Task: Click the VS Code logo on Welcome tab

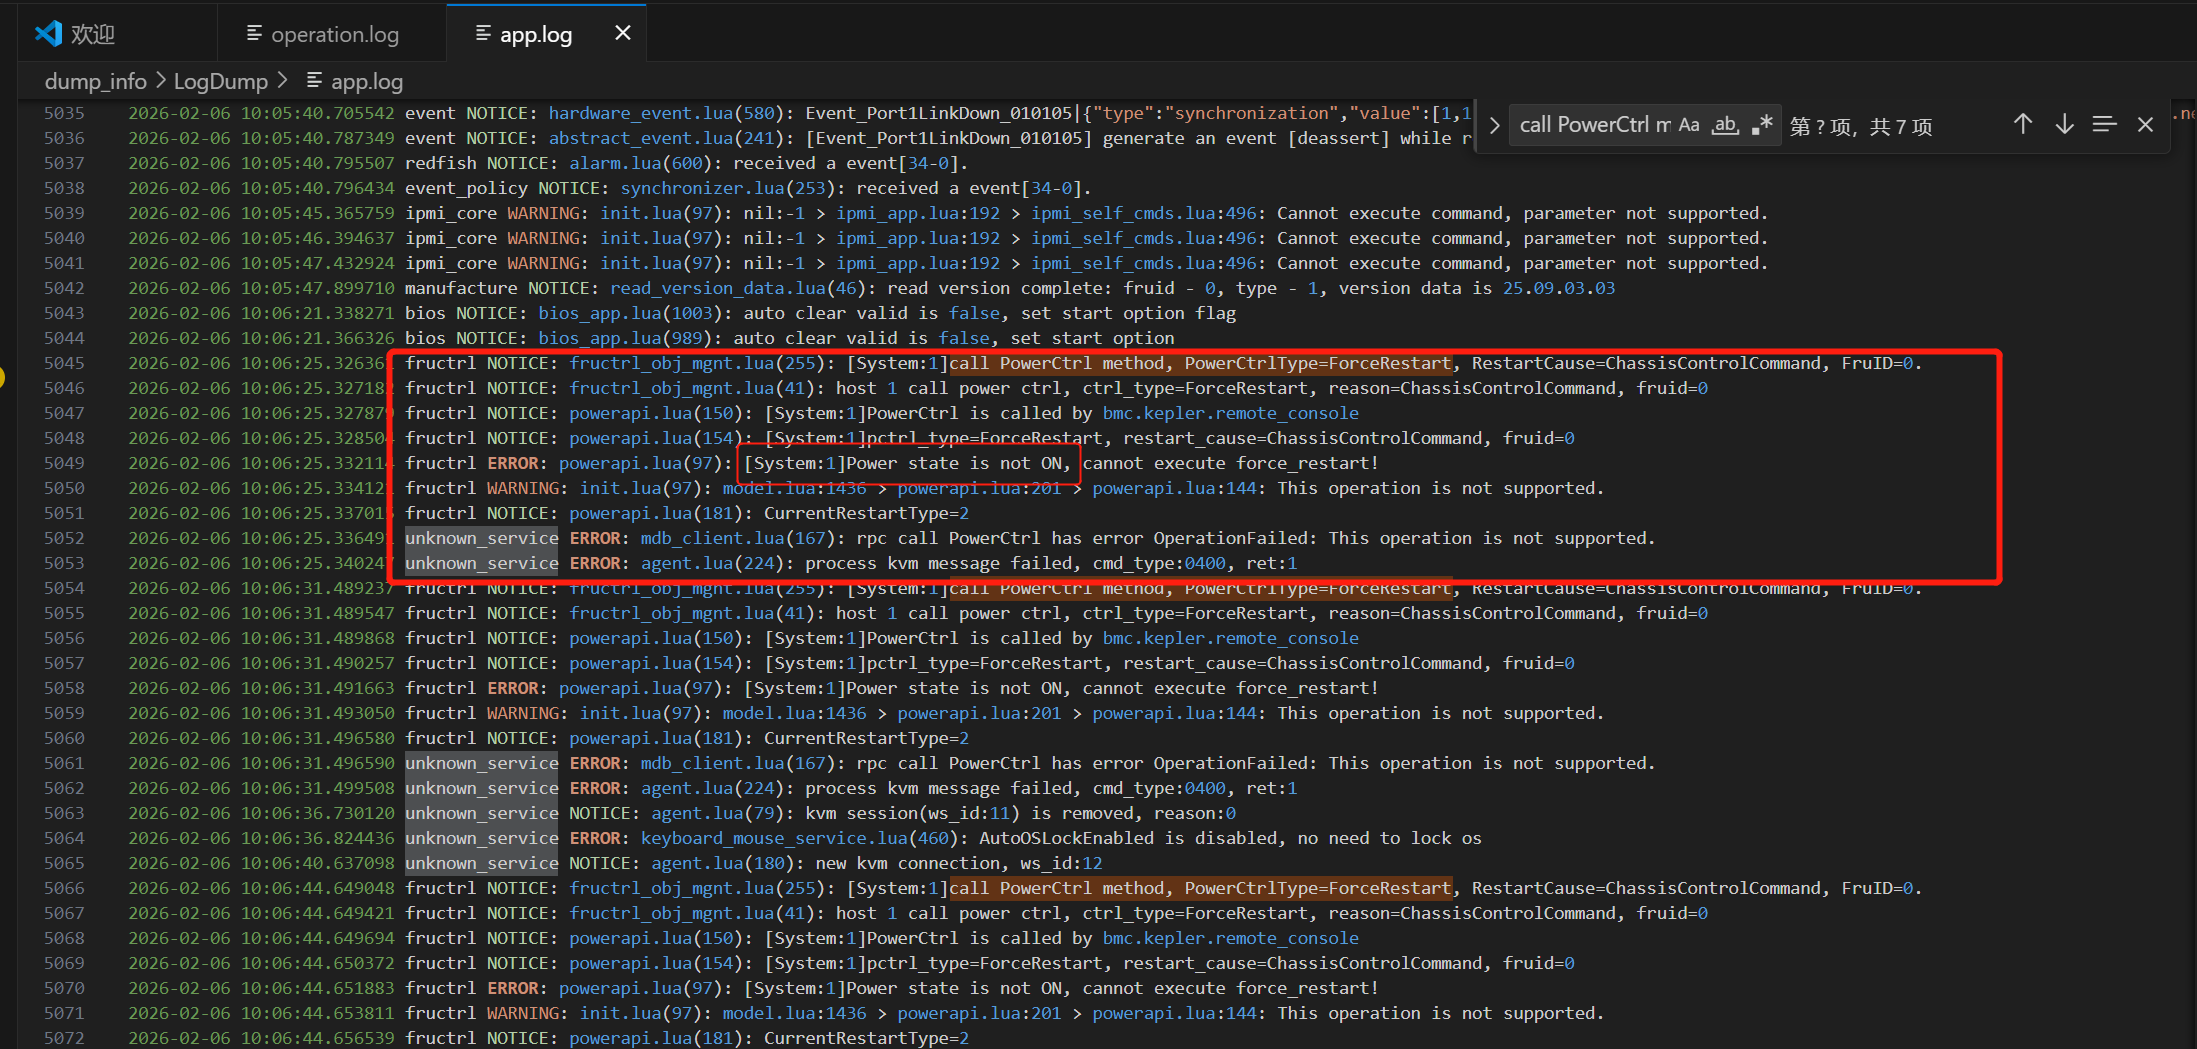Action: 48,34
